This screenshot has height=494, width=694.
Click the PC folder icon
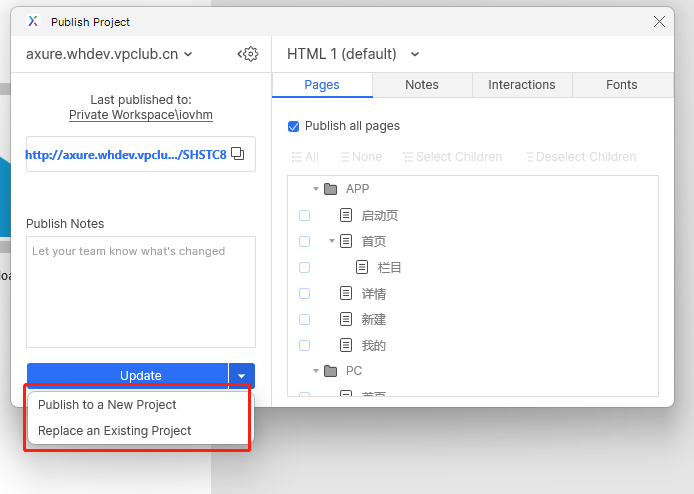(331, 371)
